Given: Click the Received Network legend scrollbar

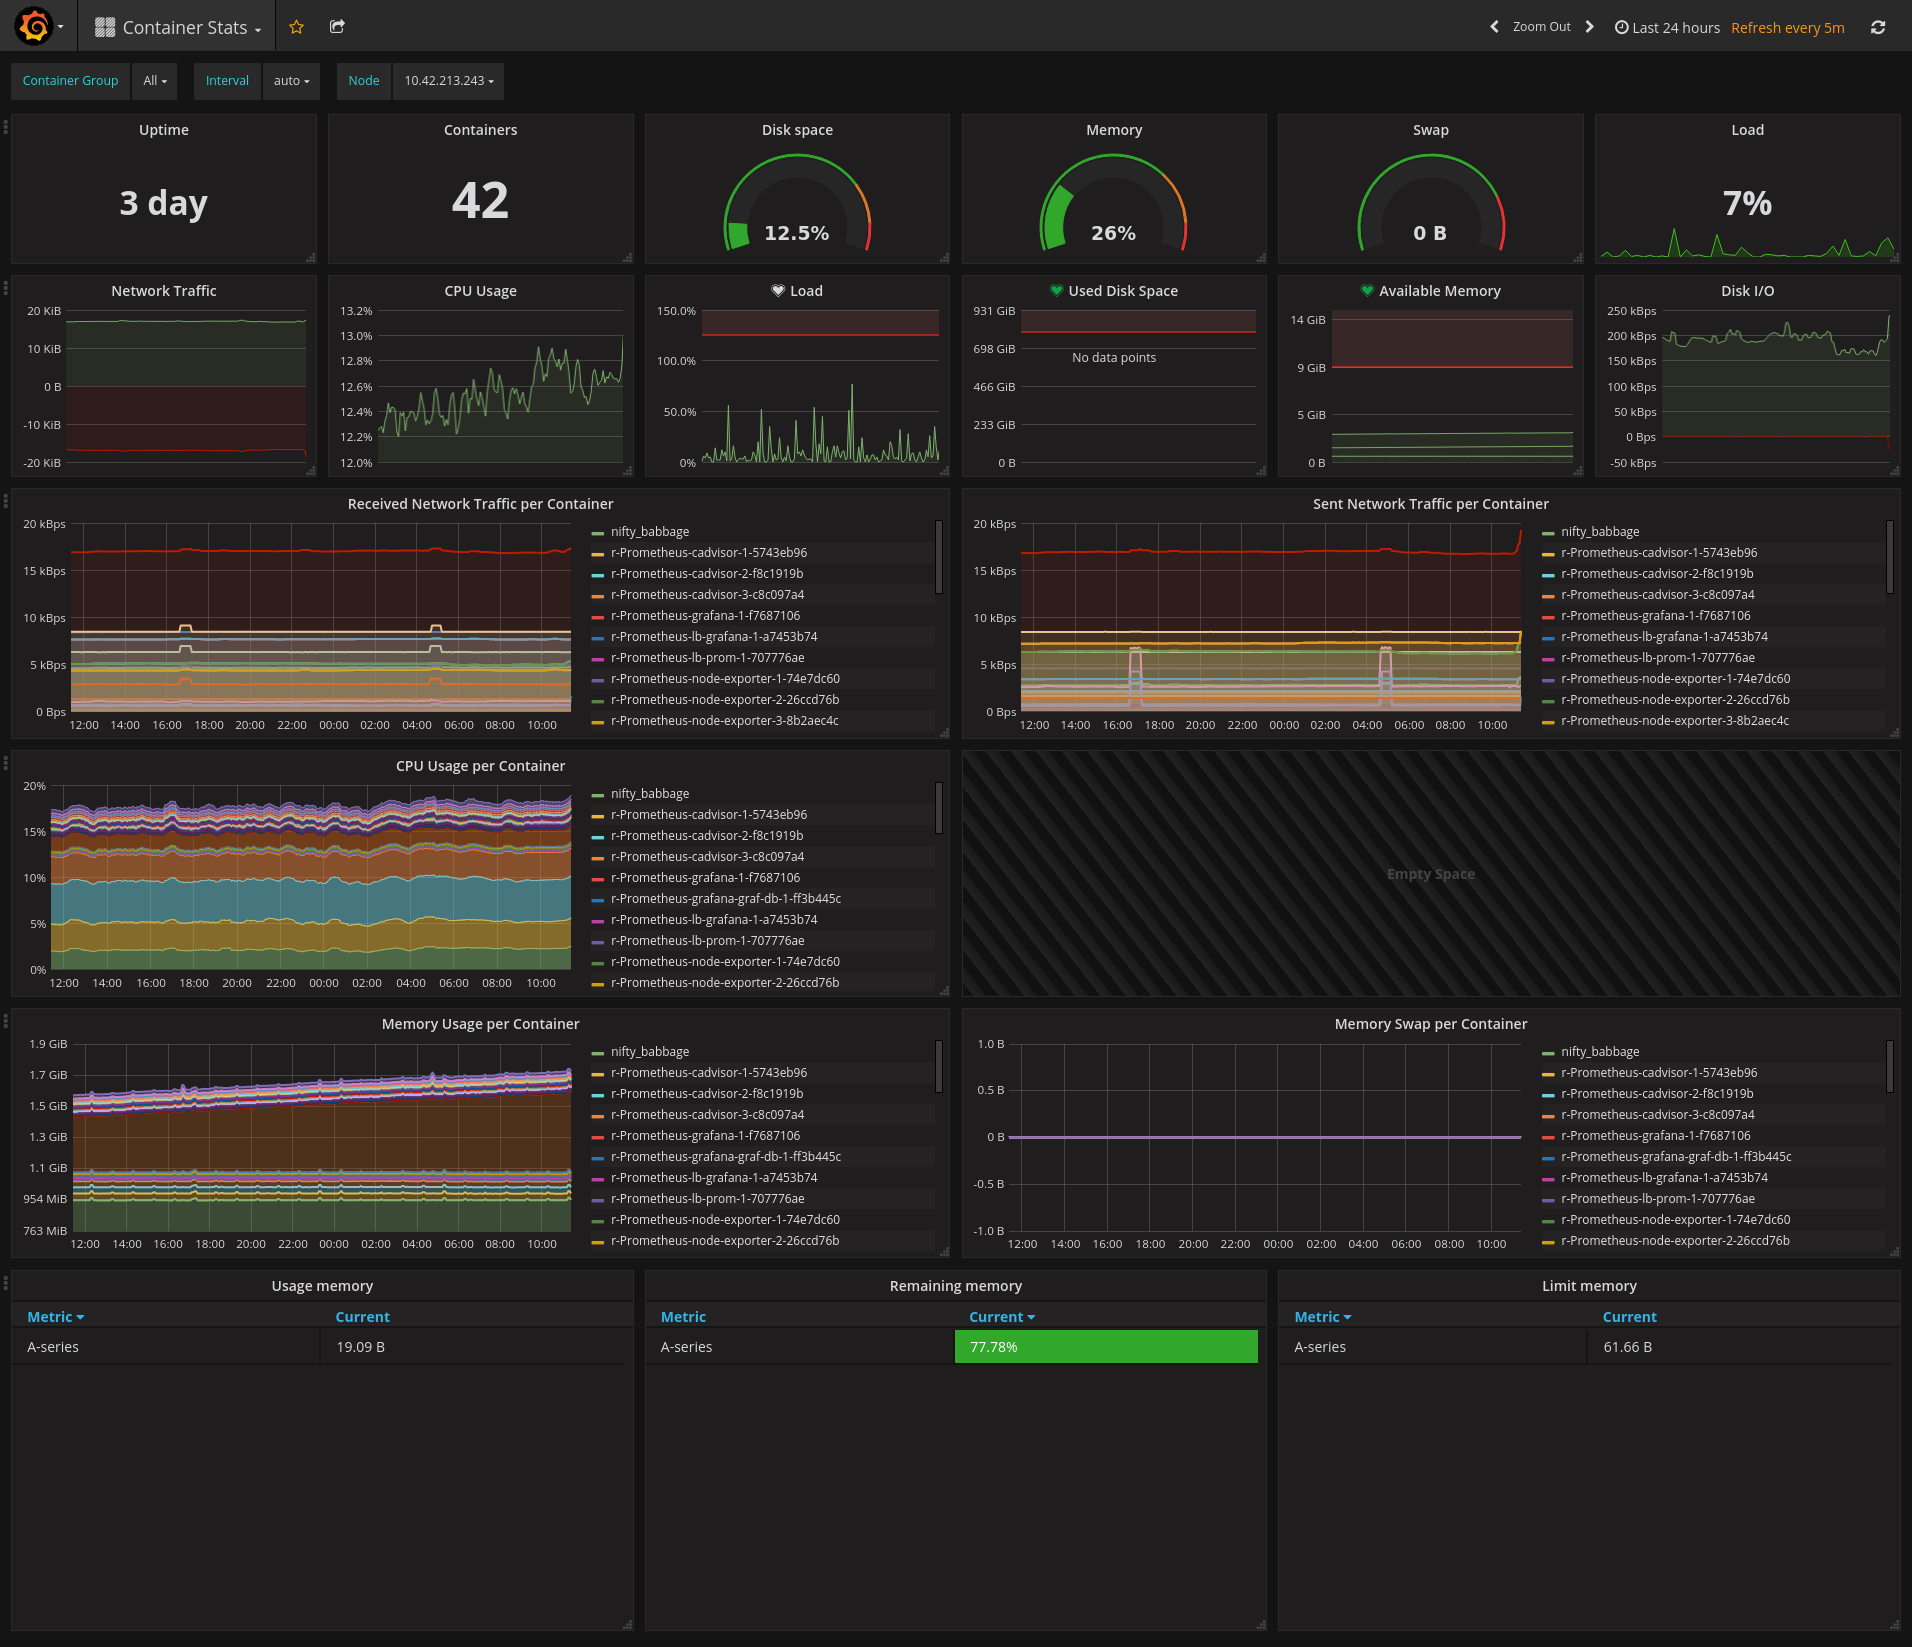Looking at the screenshot, I should pyautogui.click(x=938, y=556).
